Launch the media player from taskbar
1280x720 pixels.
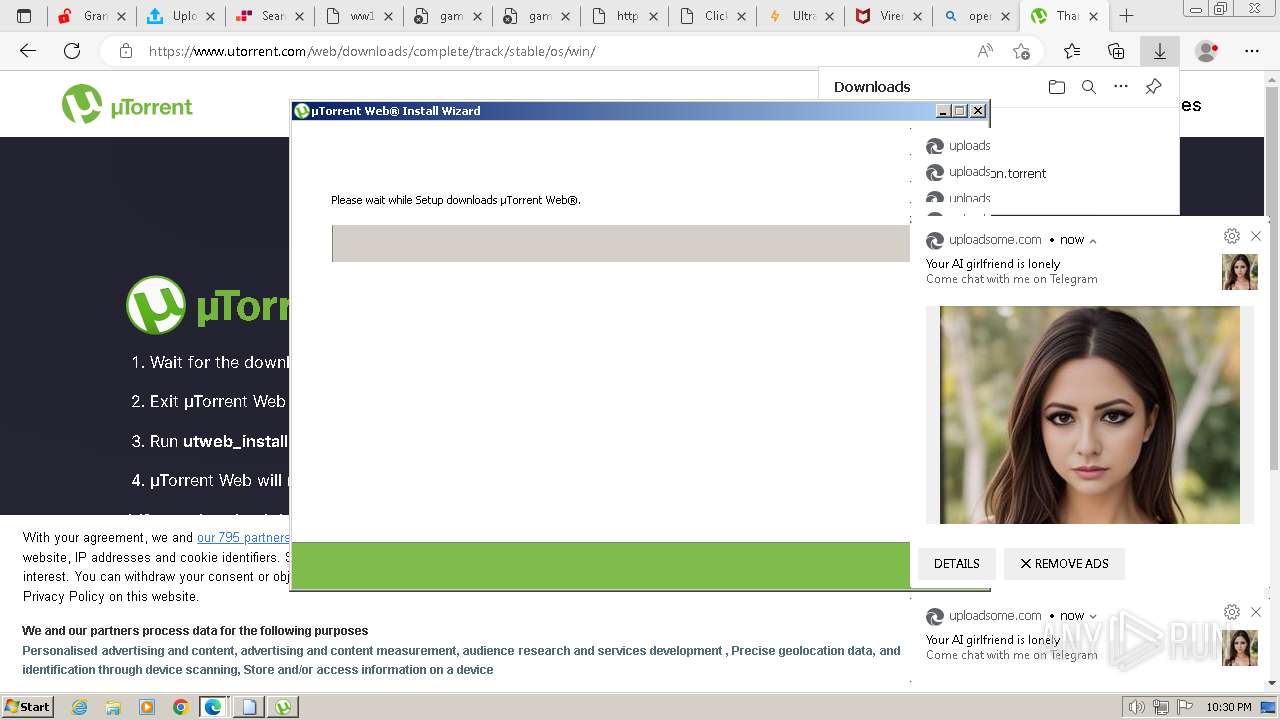coord(147,707)
